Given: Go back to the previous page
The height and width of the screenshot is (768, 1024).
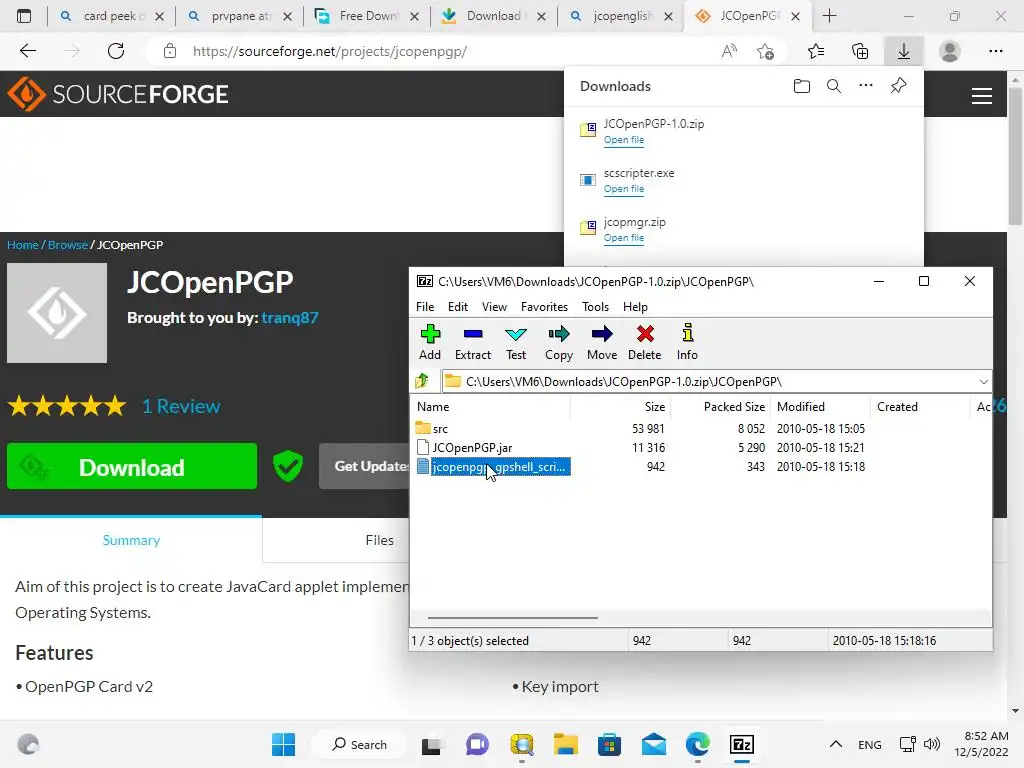Looking at the screenshot, I should tap(27, 51).
